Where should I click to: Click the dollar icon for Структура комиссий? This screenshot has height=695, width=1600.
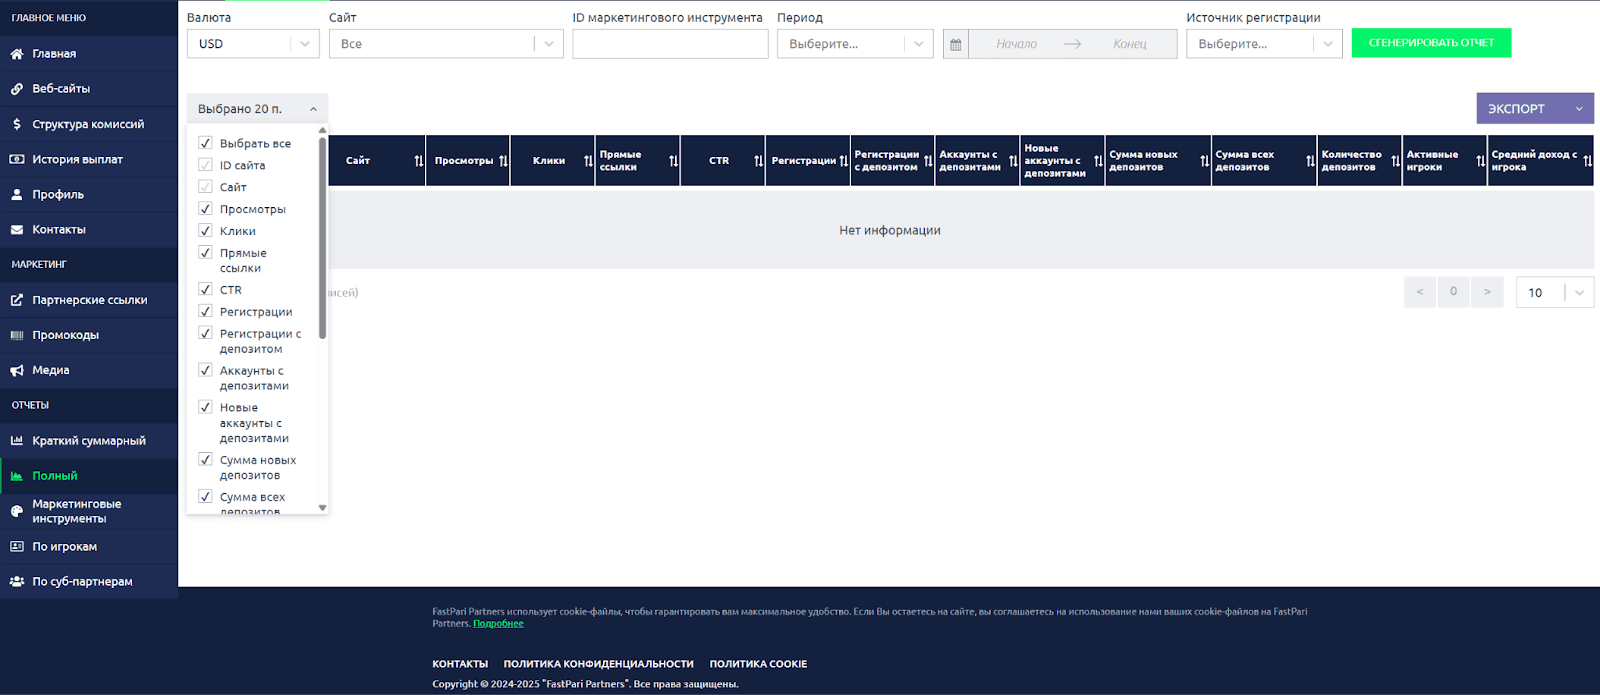point(17,124)
